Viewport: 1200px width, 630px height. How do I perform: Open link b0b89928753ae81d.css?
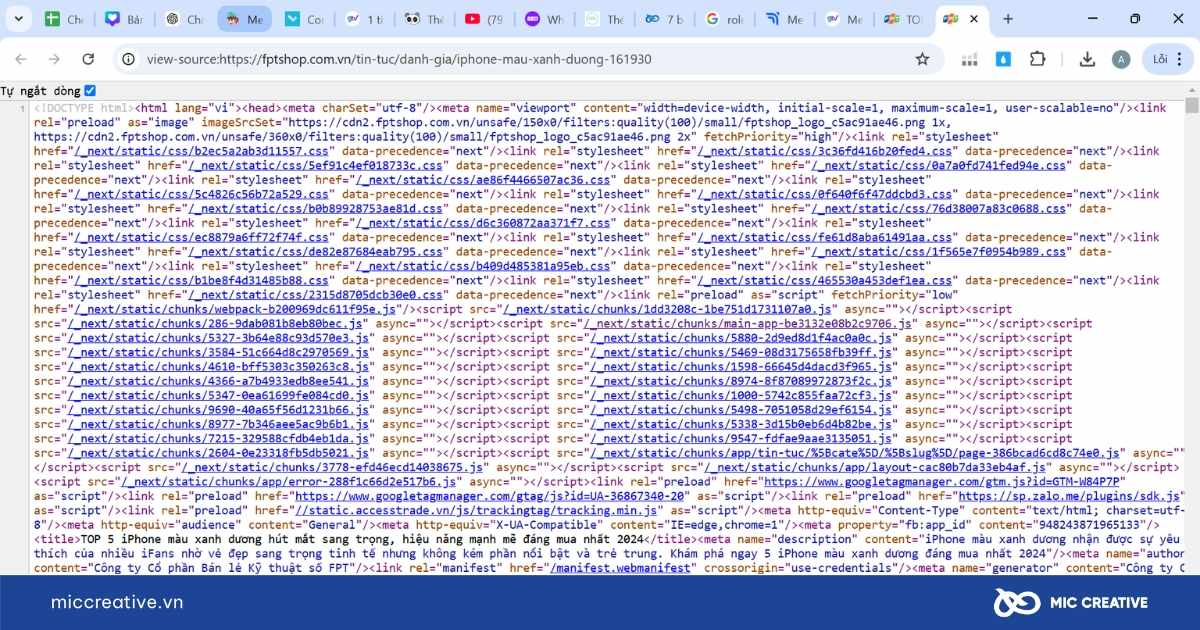(315, 209)
